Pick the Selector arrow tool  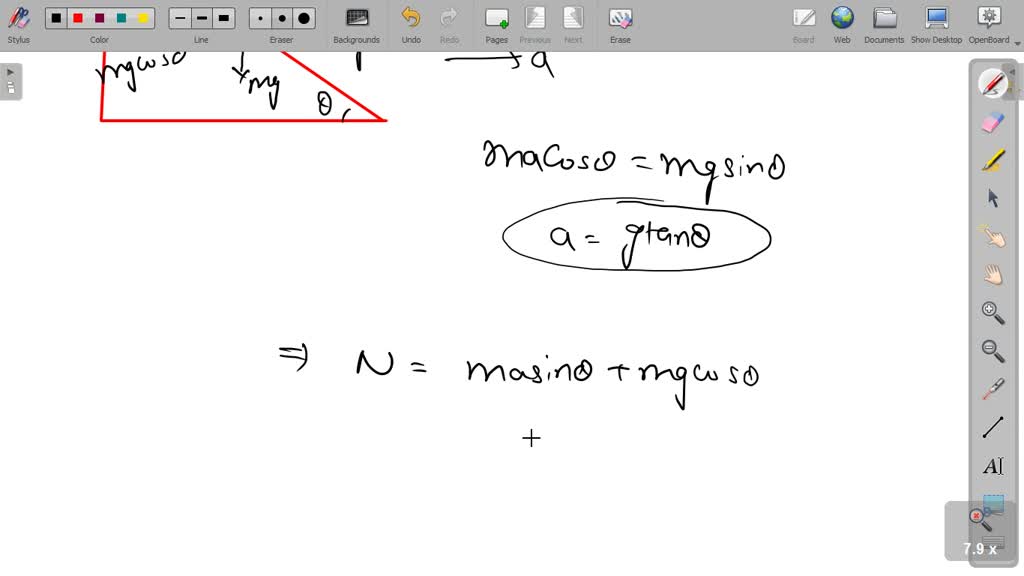pos(992,198)
